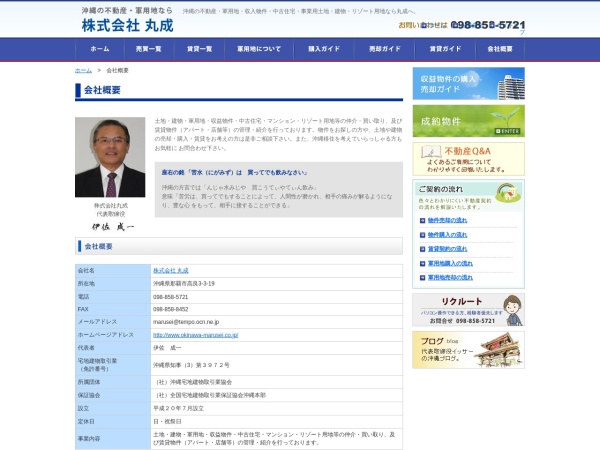Follow the 物件購入の流れ link

(x=447, y=235)
